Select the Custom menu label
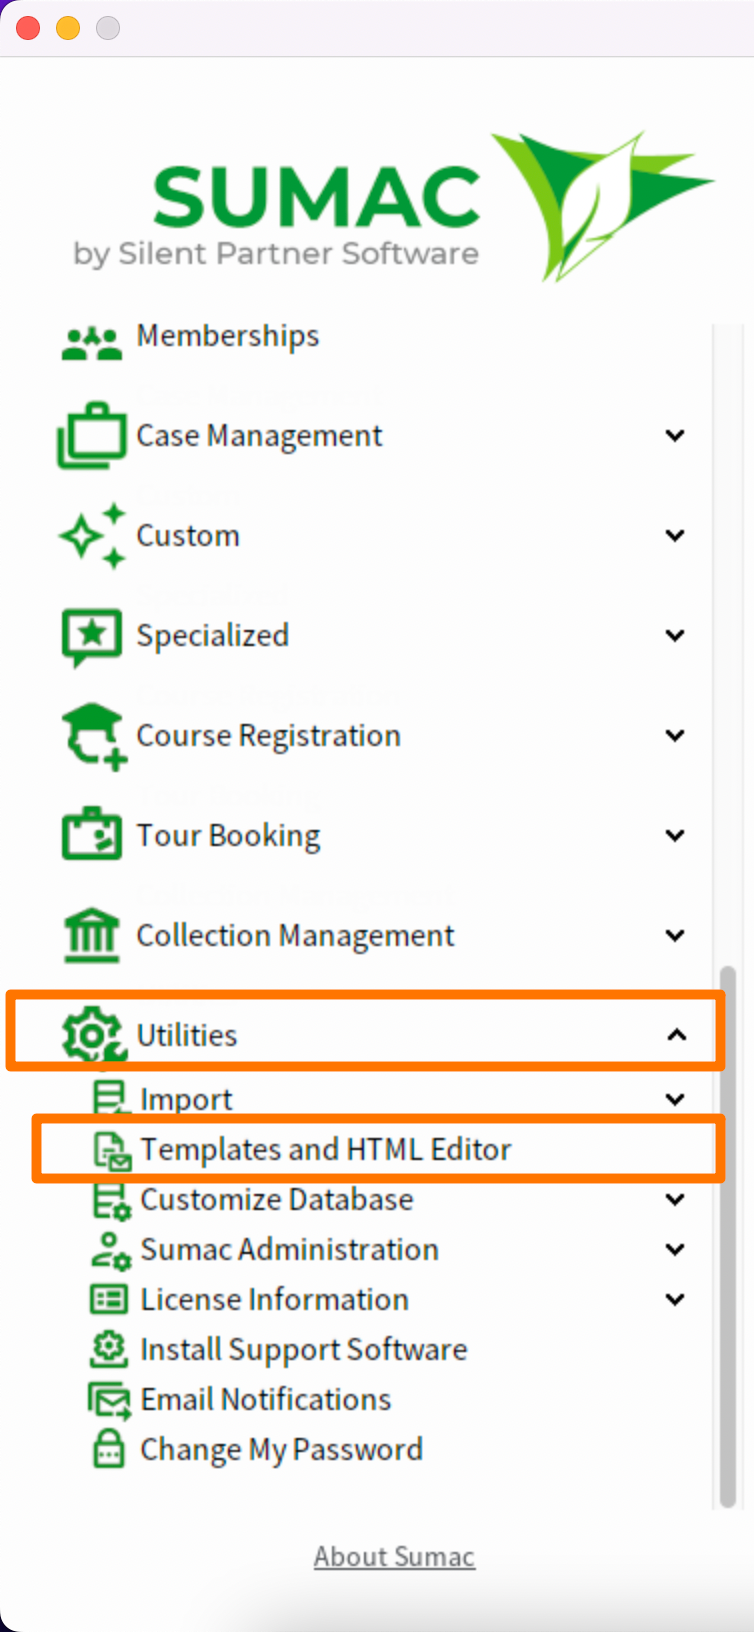 [x=188, y=536]
